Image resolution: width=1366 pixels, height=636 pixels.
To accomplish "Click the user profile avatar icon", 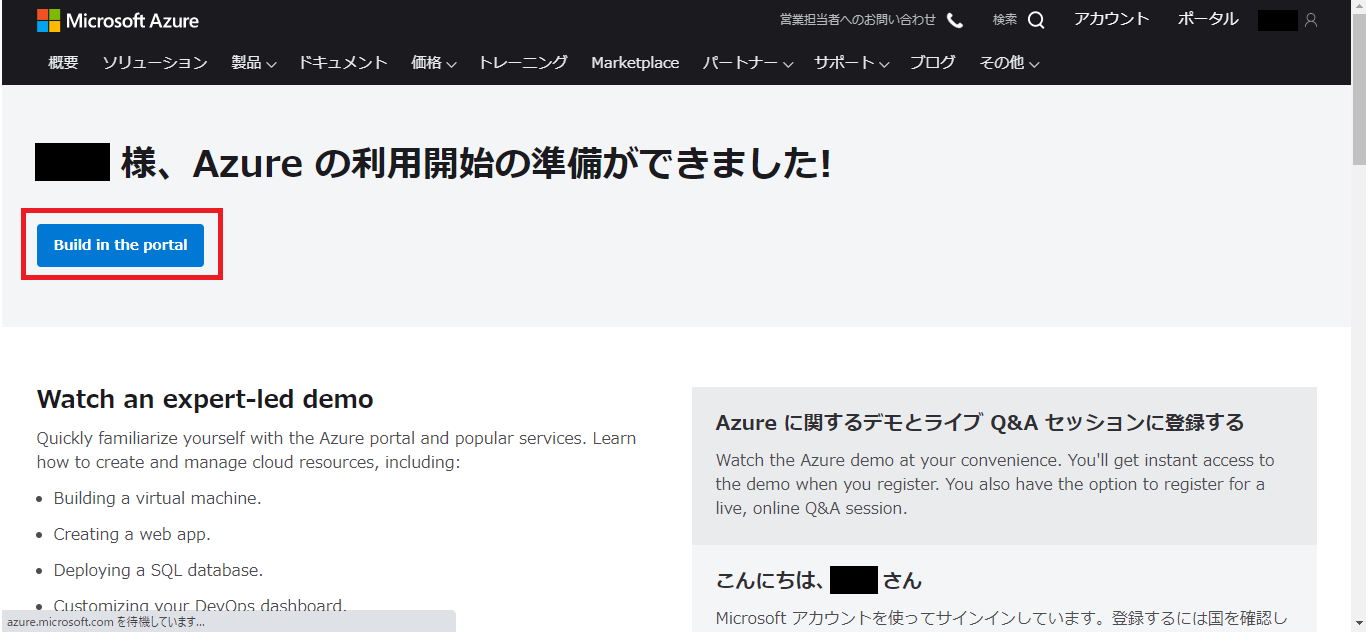I will click(x=1311, y=20).
